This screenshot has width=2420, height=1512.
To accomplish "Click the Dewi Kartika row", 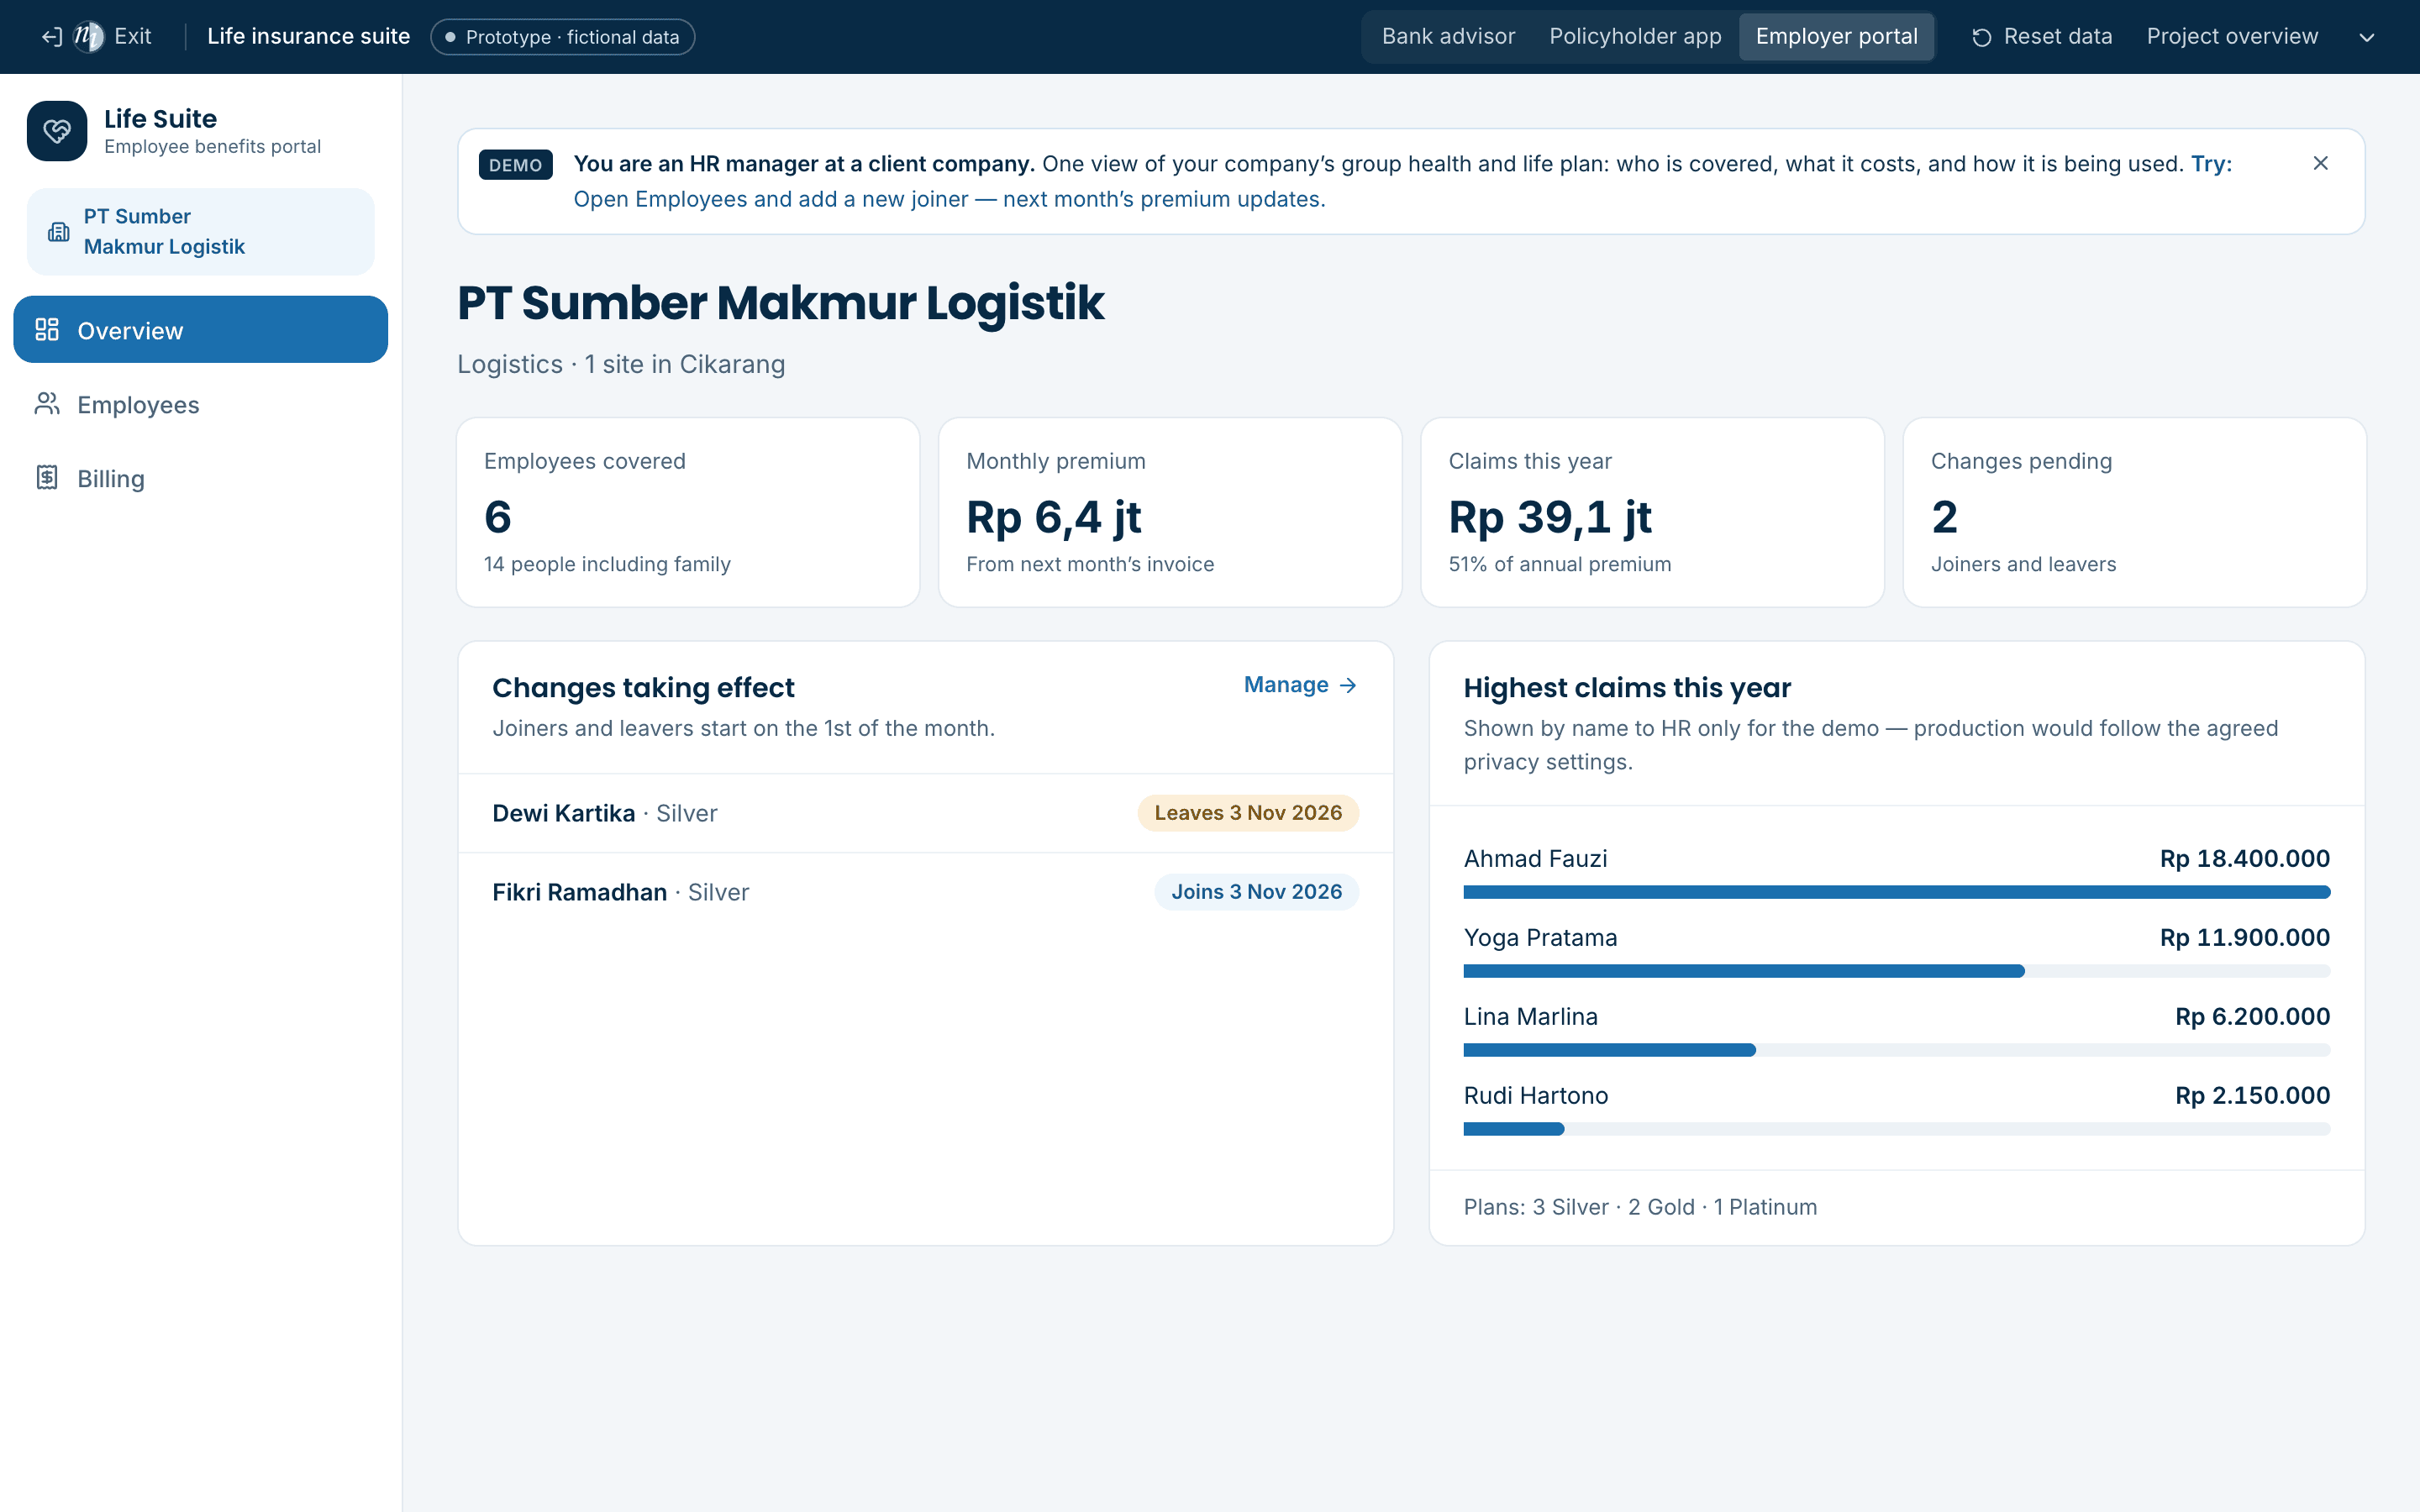I will pos(925,813).
